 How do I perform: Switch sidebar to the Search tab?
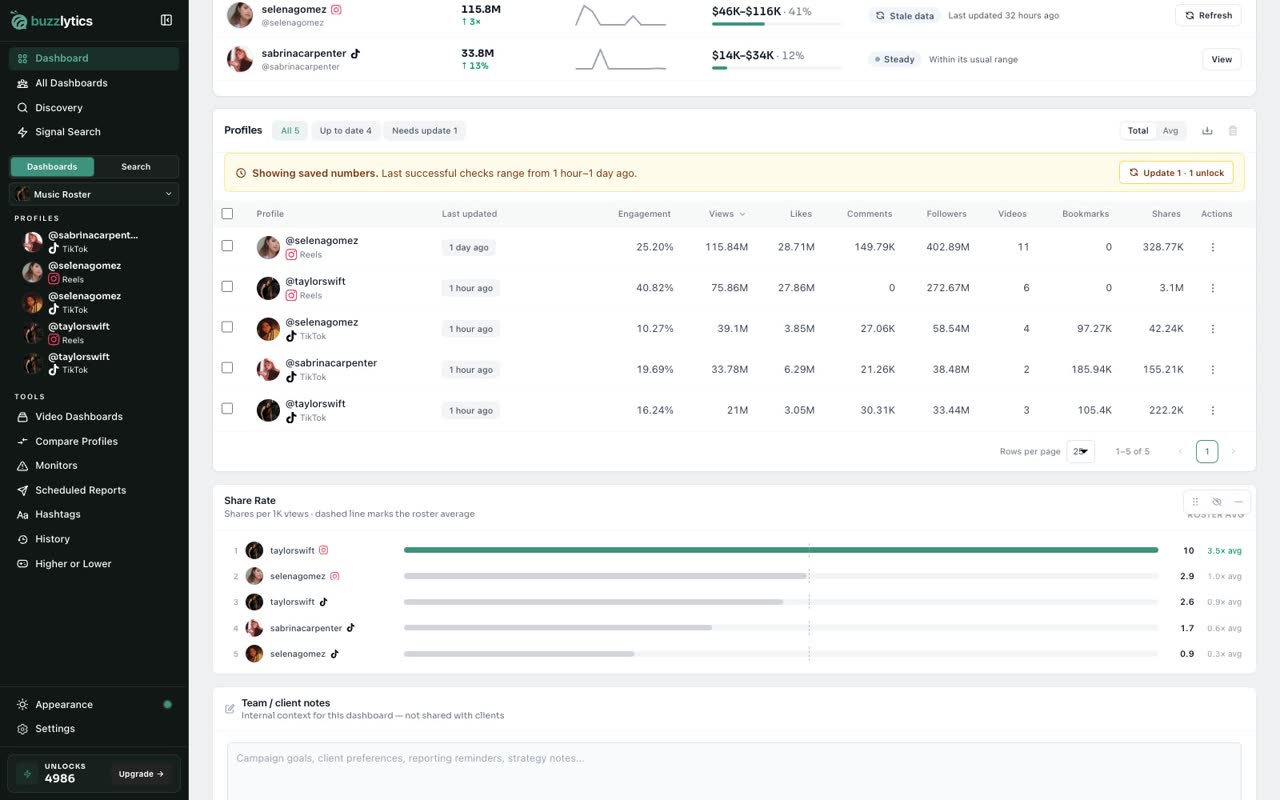[136, 167]
